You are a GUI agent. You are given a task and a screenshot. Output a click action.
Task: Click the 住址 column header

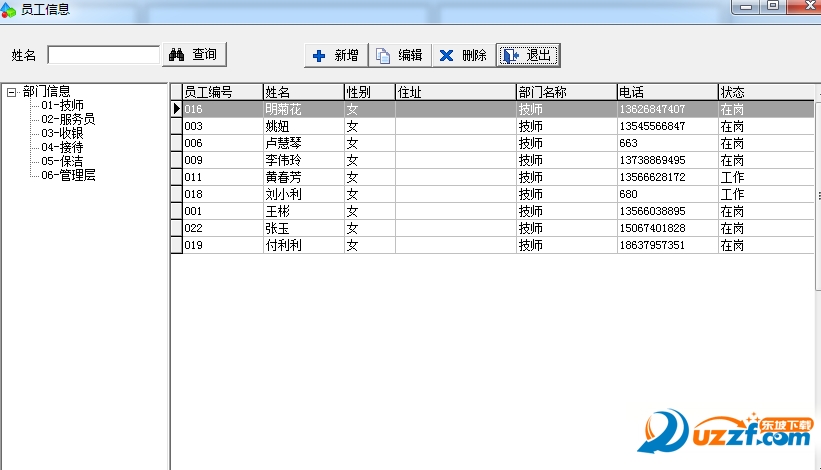[456, 92]
